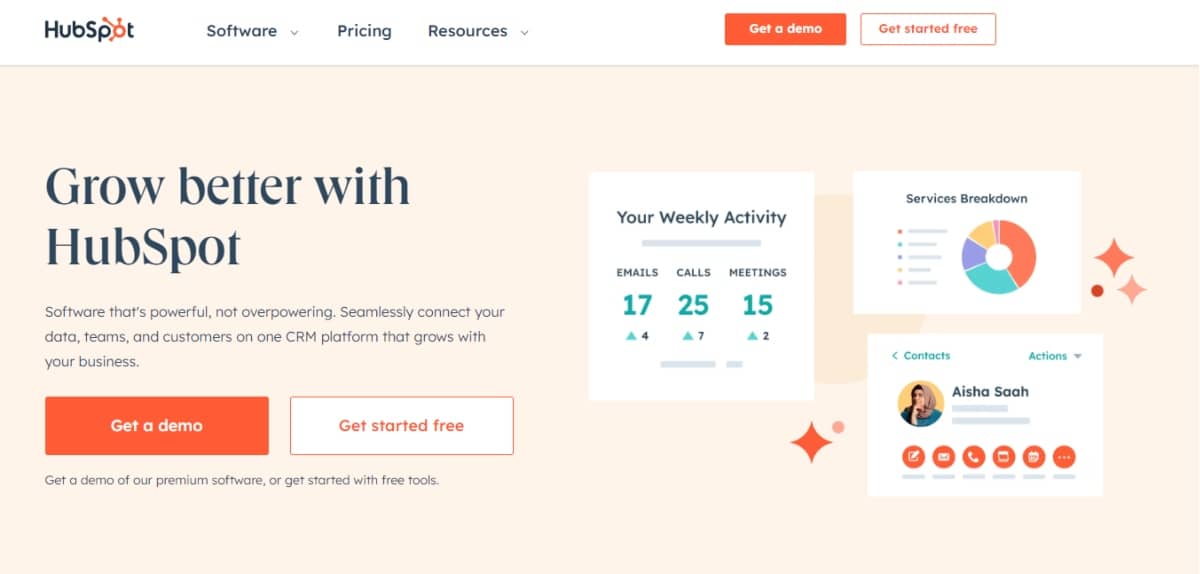Click the task window icon in contact card
This screenshot has height=574, width=1200.
[1003, 457]
